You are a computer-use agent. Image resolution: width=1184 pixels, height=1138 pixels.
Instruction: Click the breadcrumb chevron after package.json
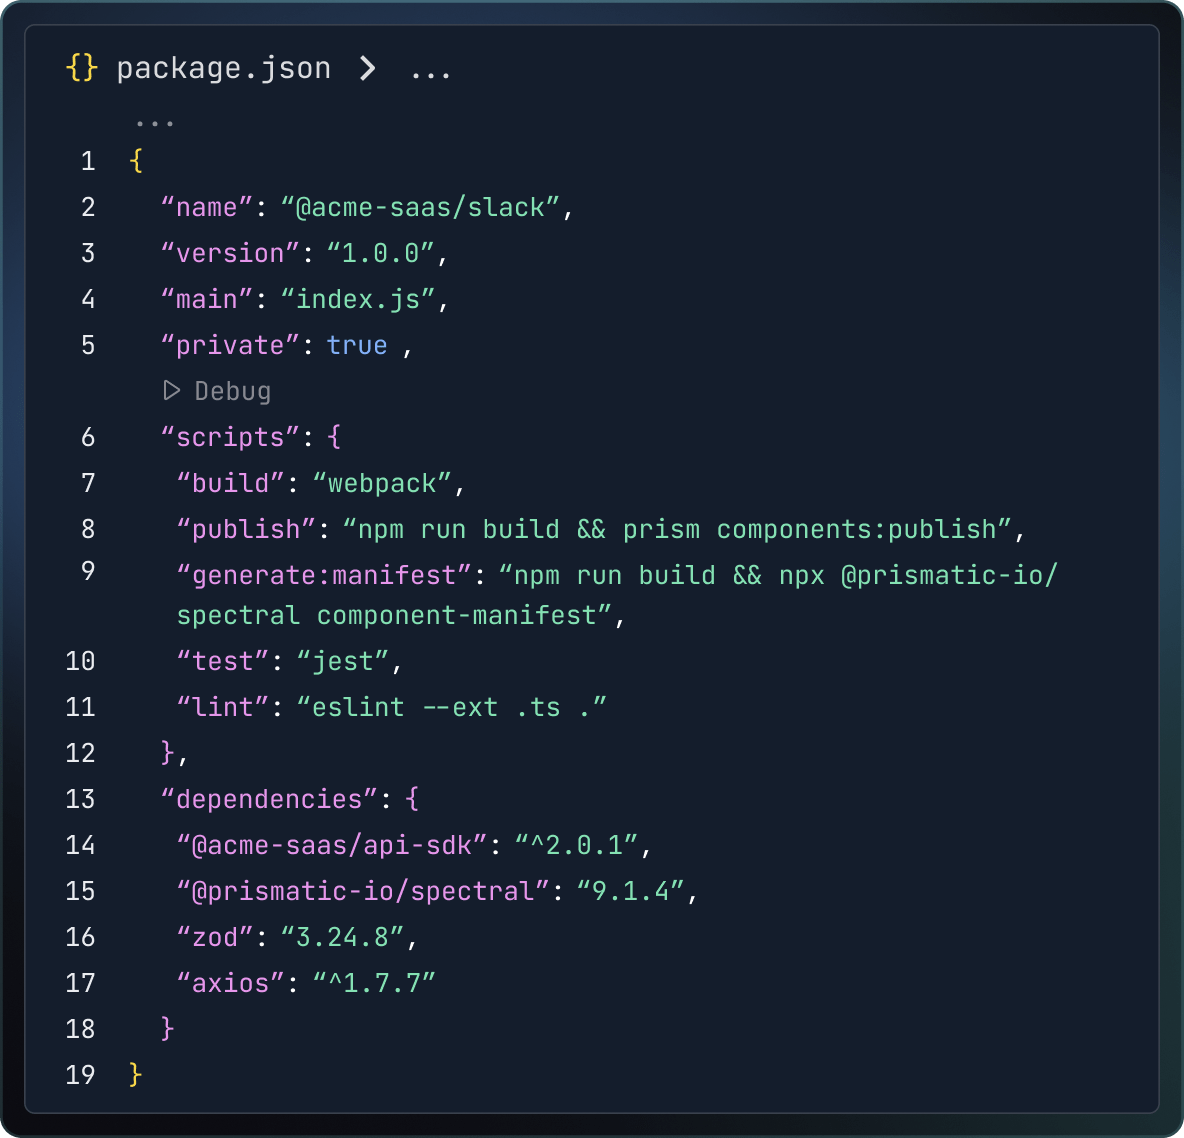[368, 69]
